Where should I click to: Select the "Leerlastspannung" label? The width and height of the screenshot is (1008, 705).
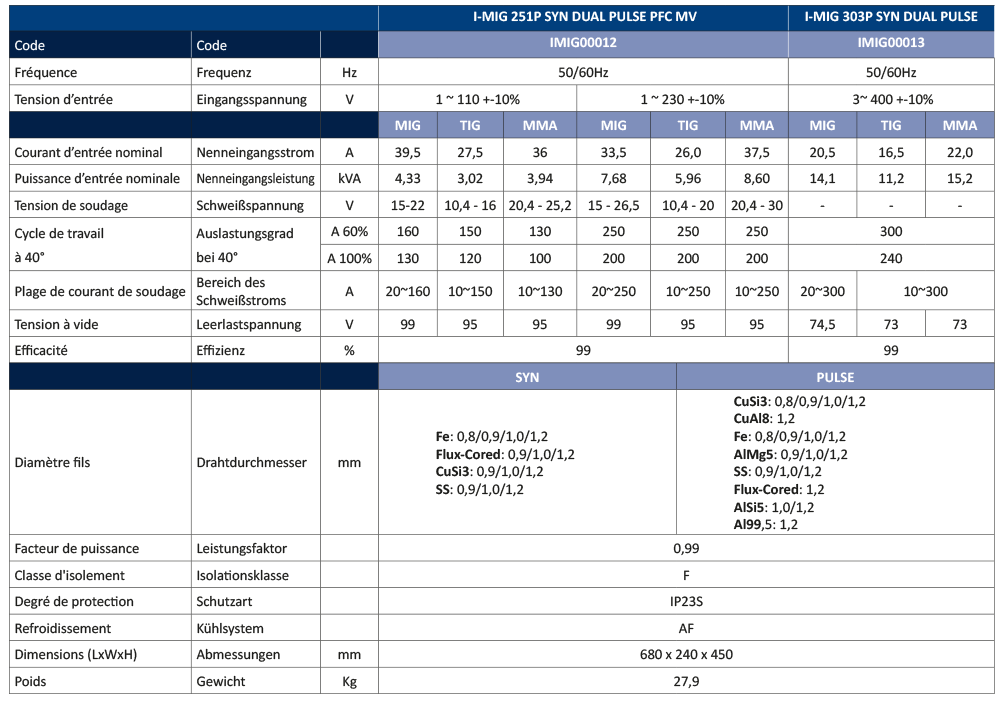pyautogui.click(x=249, y=325)
